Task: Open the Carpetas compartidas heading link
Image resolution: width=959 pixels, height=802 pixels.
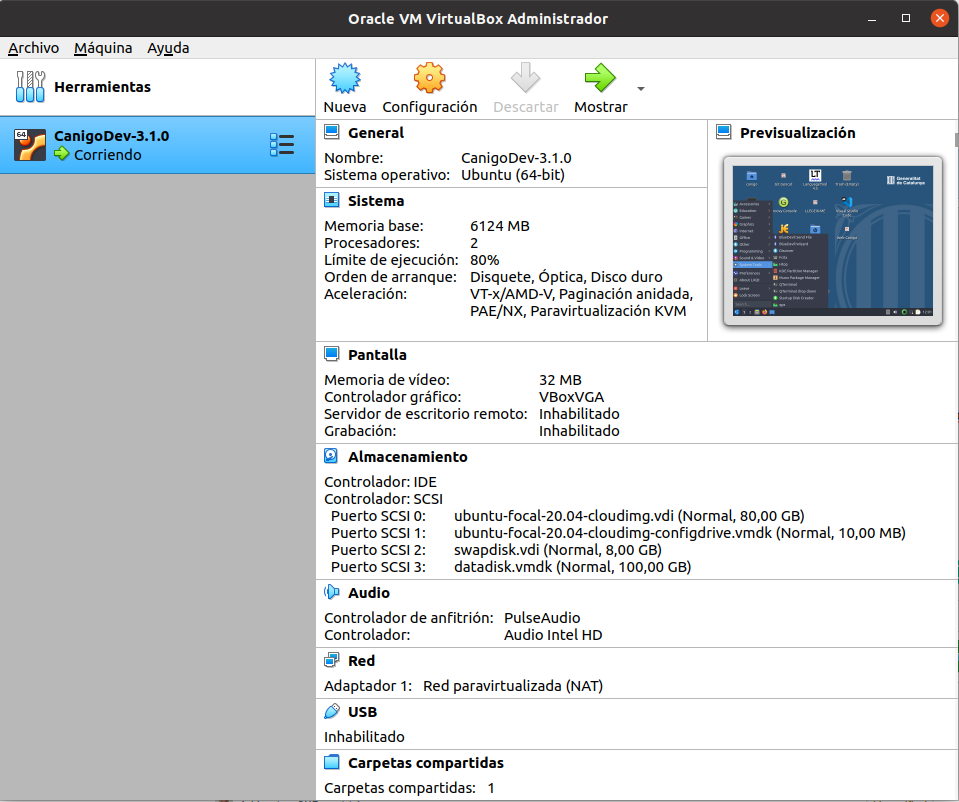Action: tap(426, 763)
